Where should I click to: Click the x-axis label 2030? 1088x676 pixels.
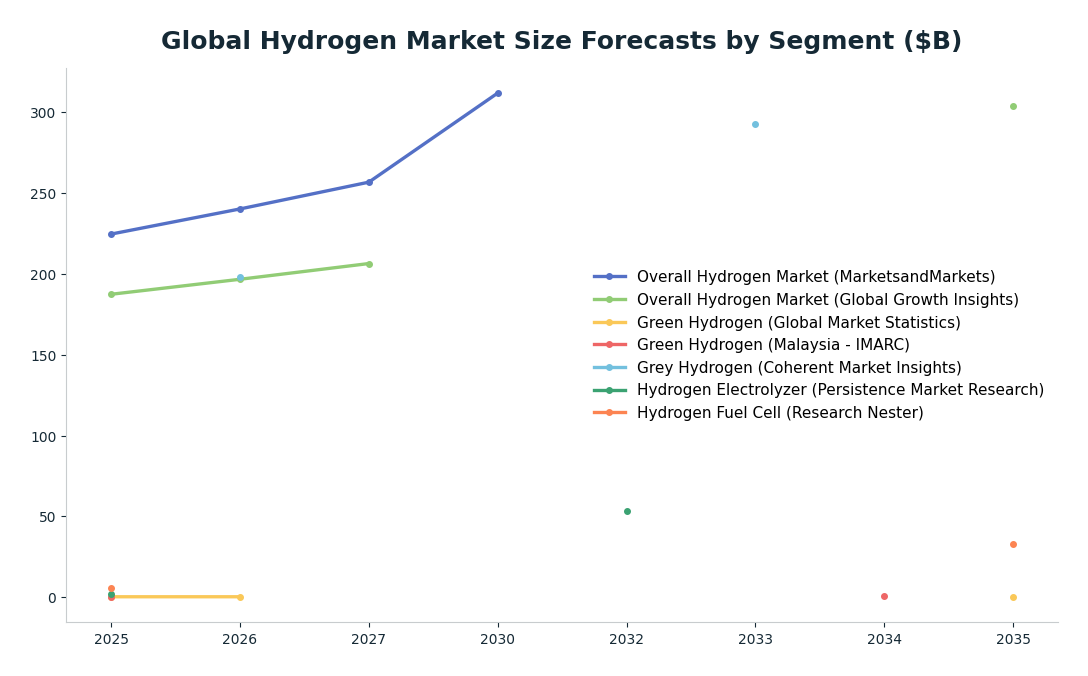coord(498,639)
